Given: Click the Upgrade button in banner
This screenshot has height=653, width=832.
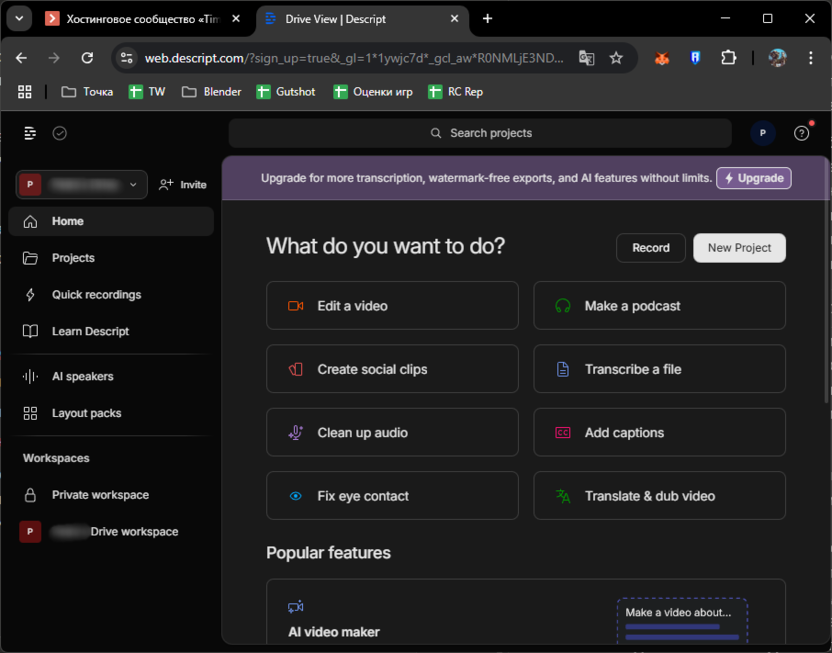Looking at the screenshot, I should pos(753,178).
